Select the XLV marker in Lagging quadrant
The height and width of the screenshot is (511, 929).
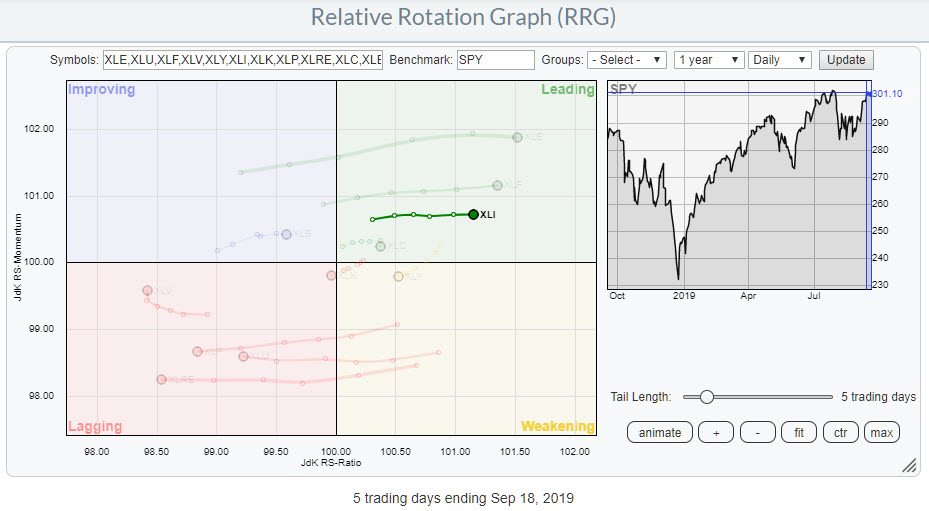(x=147, y=290)
